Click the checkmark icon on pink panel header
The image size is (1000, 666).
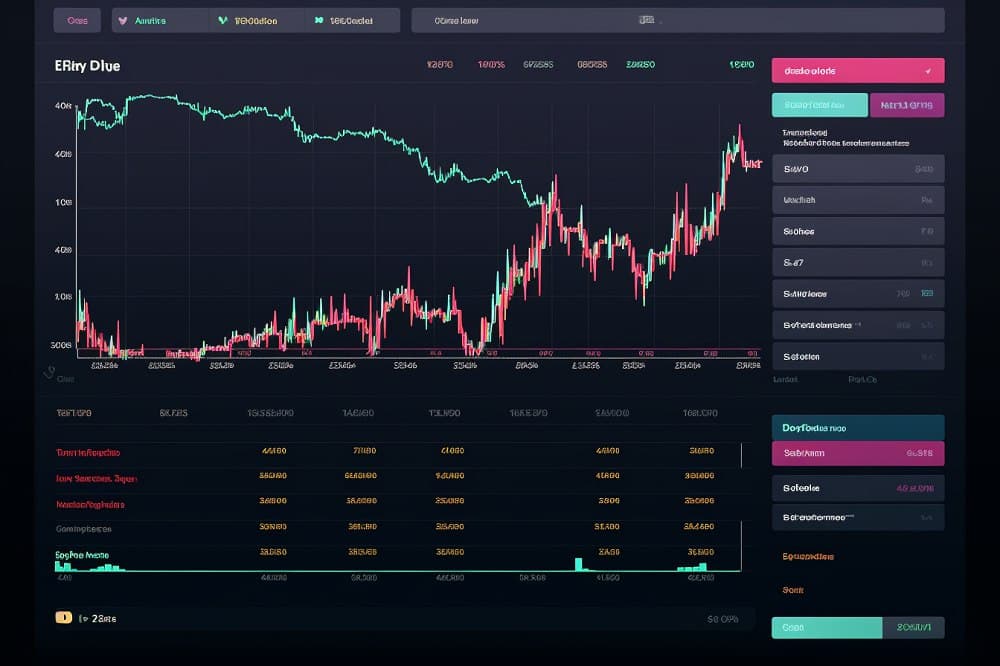point(928,71)
